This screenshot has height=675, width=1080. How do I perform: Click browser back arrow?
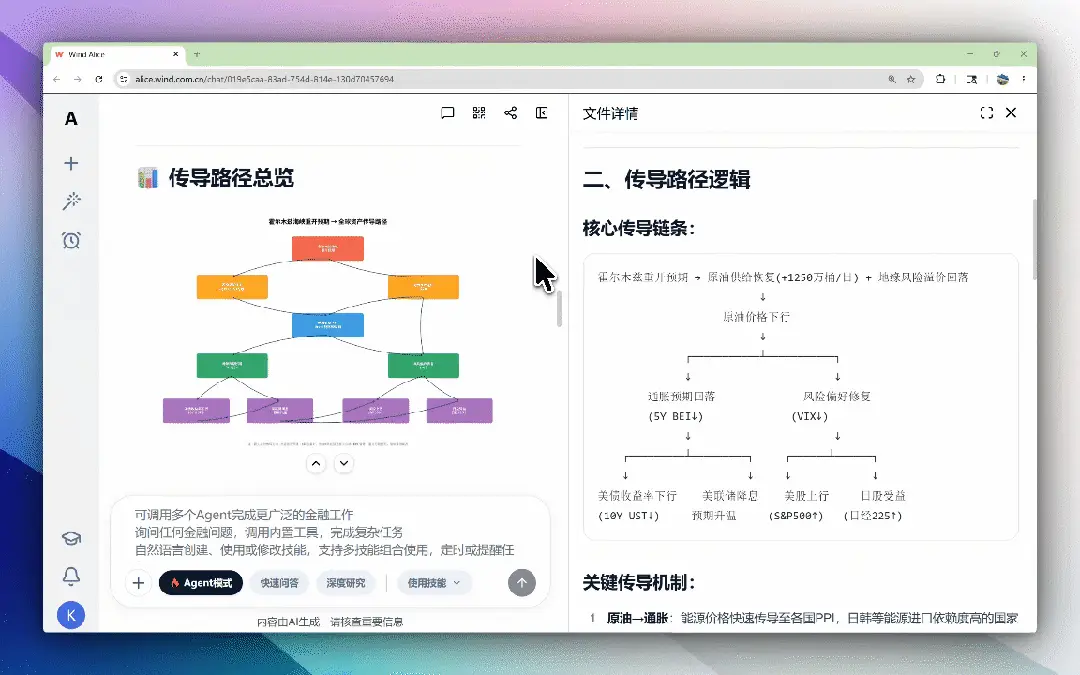click(56, 79)
